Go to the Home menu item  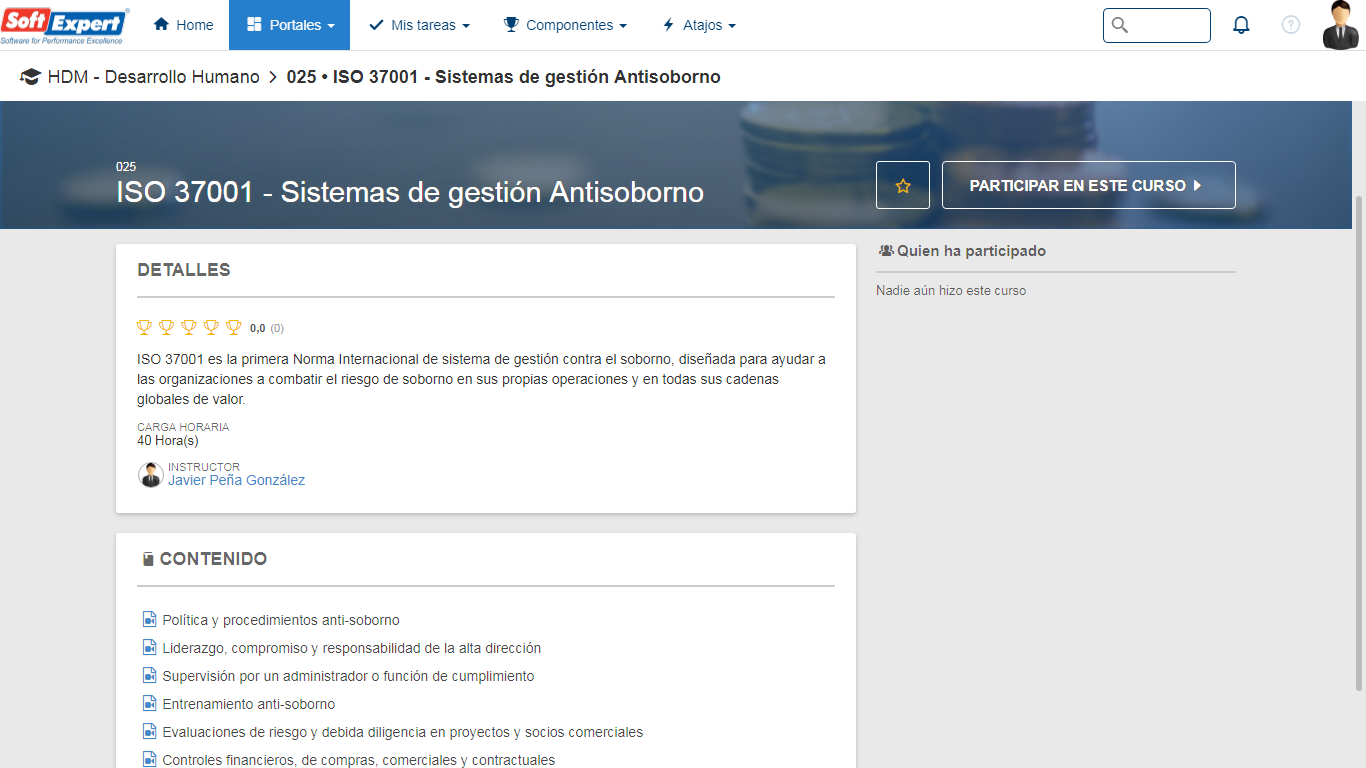(x=183, y=25)
